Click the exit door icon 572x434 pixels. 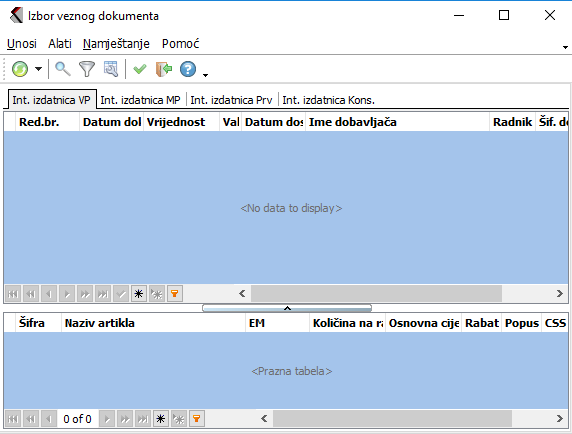pos(164,69)
